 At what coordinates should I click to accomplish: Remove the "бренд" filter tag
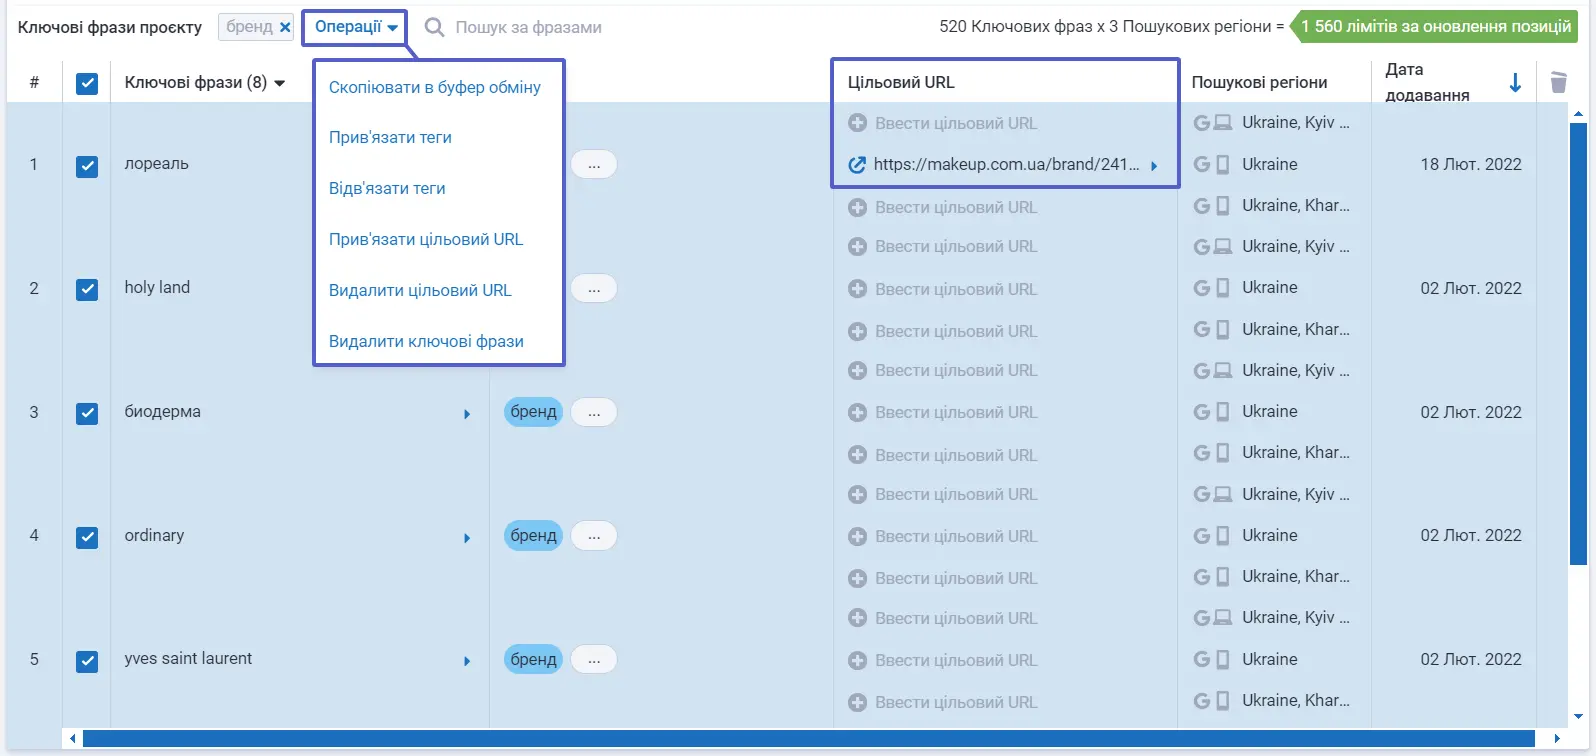(285, 27)
